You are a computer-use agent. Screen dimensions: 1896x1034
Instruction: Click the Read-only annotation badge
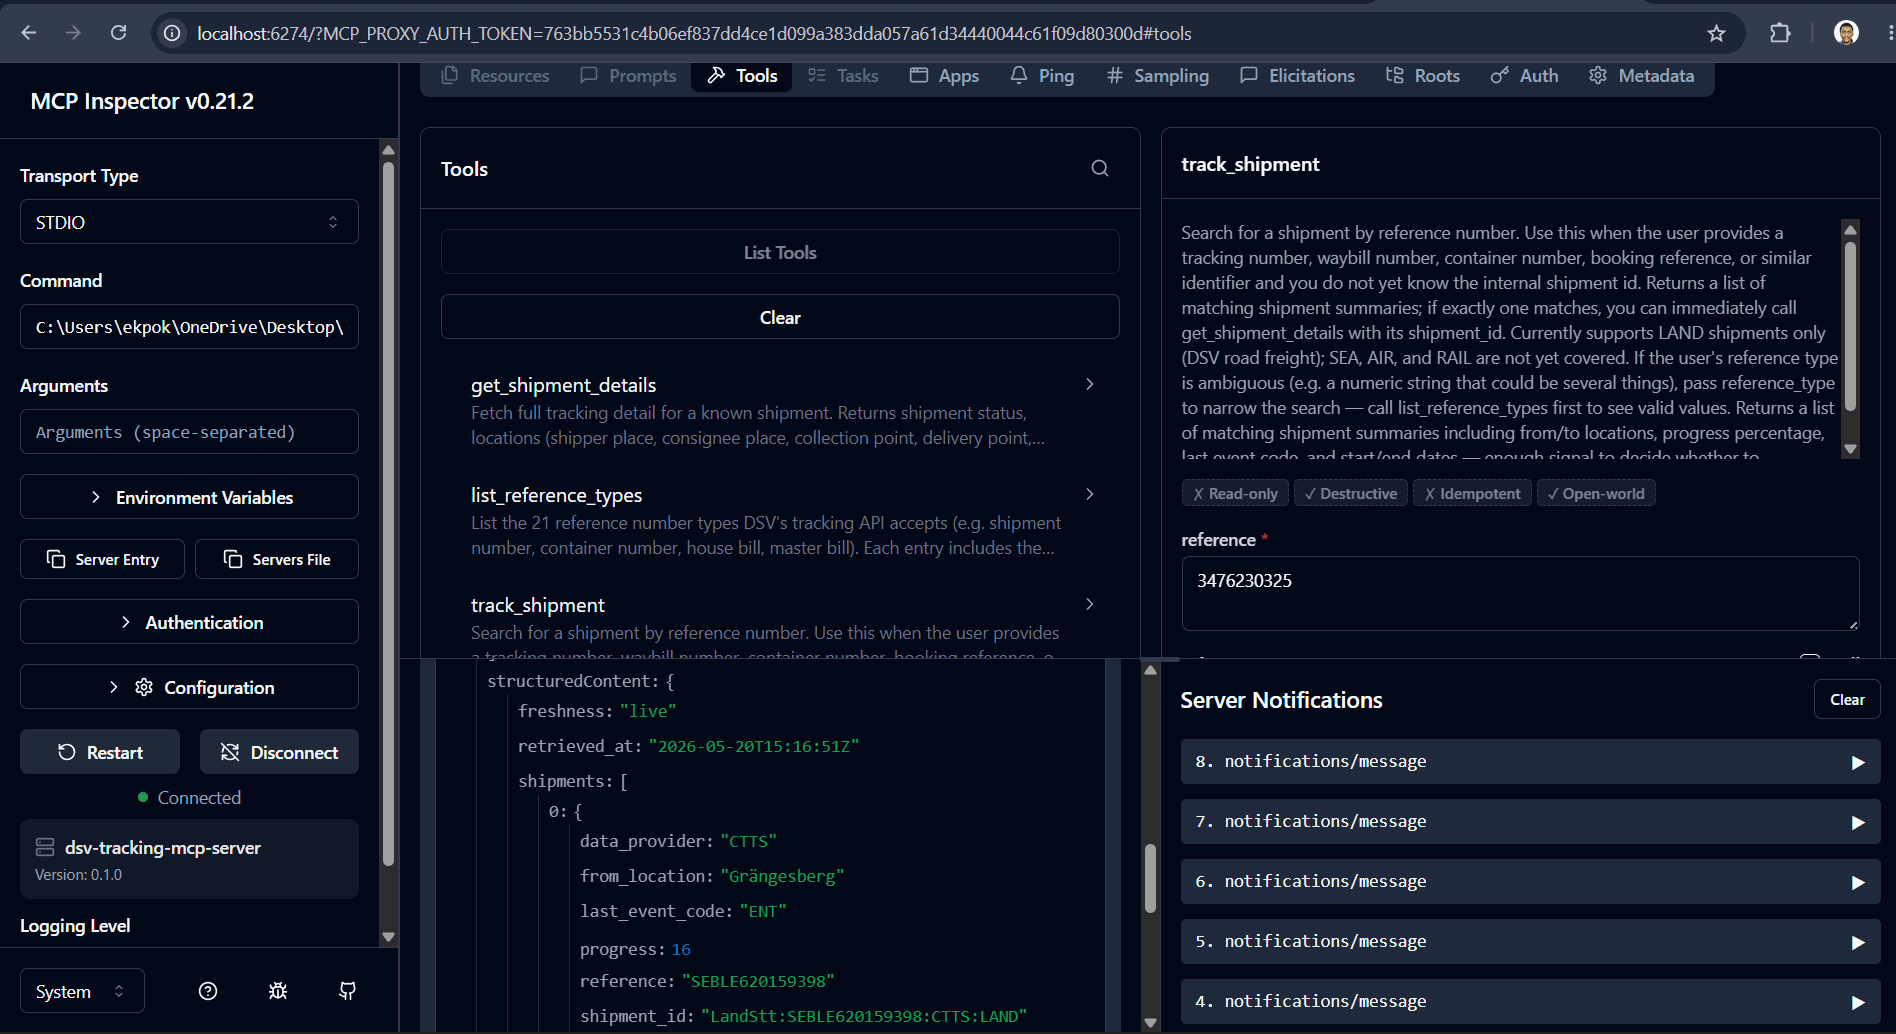[x=1235, y=493]
